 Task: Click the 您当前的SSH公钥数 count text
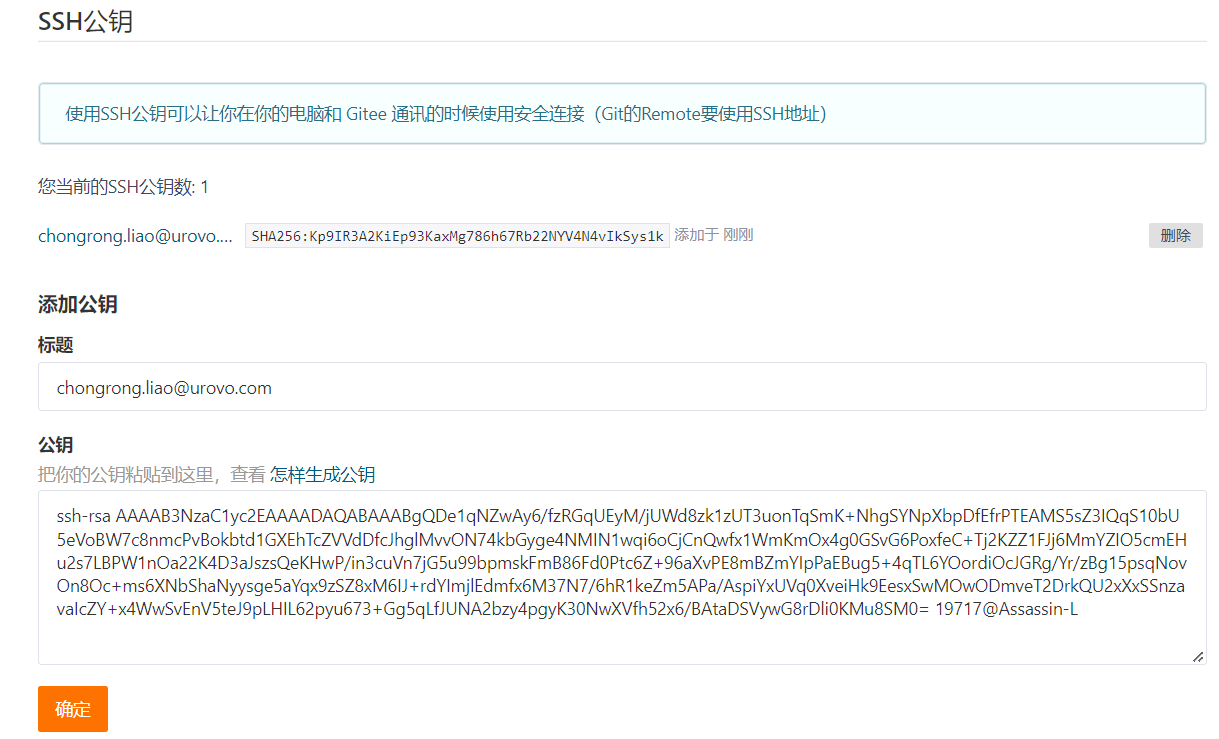click(x=123, y=187)
